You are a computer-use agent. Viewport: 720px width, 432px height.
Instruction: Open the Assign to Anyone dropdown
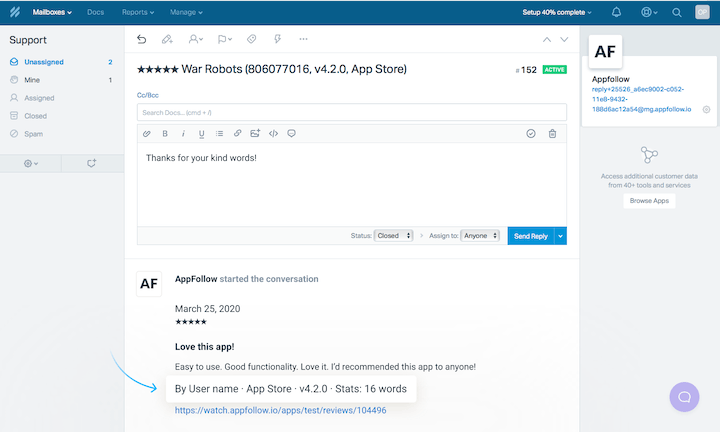point(480,236)
